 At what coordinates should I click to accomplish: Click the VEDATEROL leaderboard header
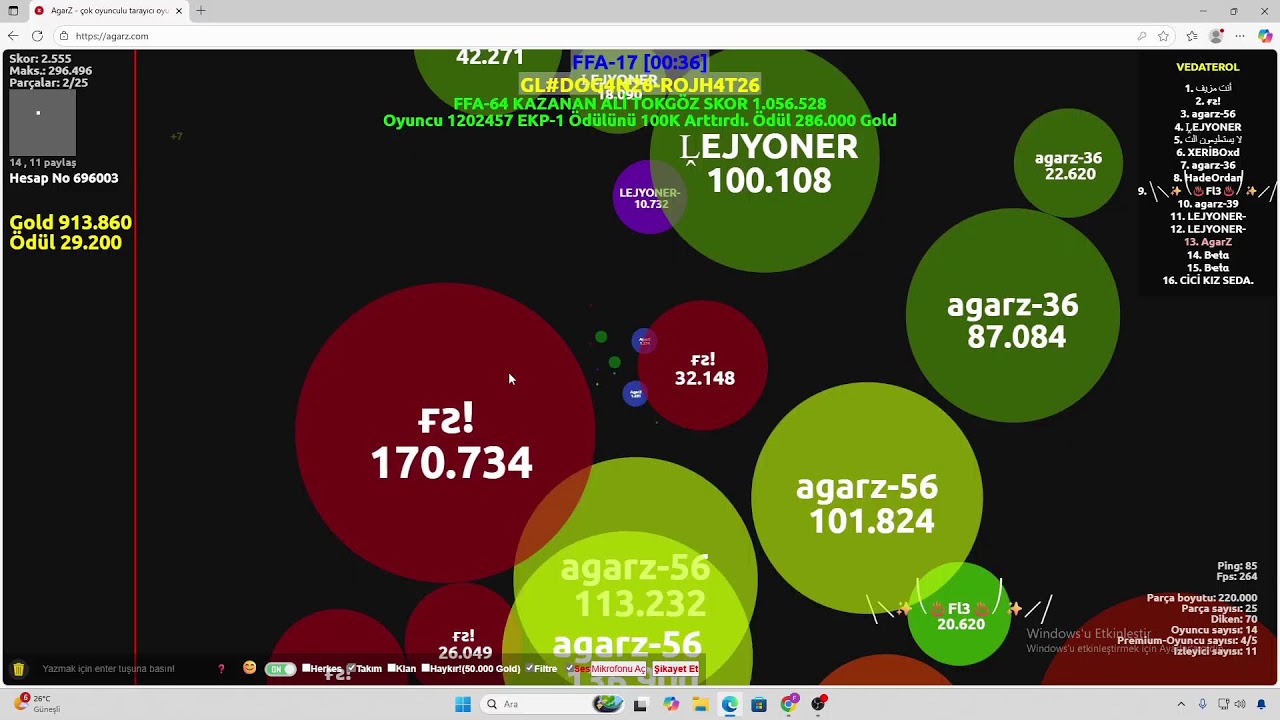point(1208,67)
